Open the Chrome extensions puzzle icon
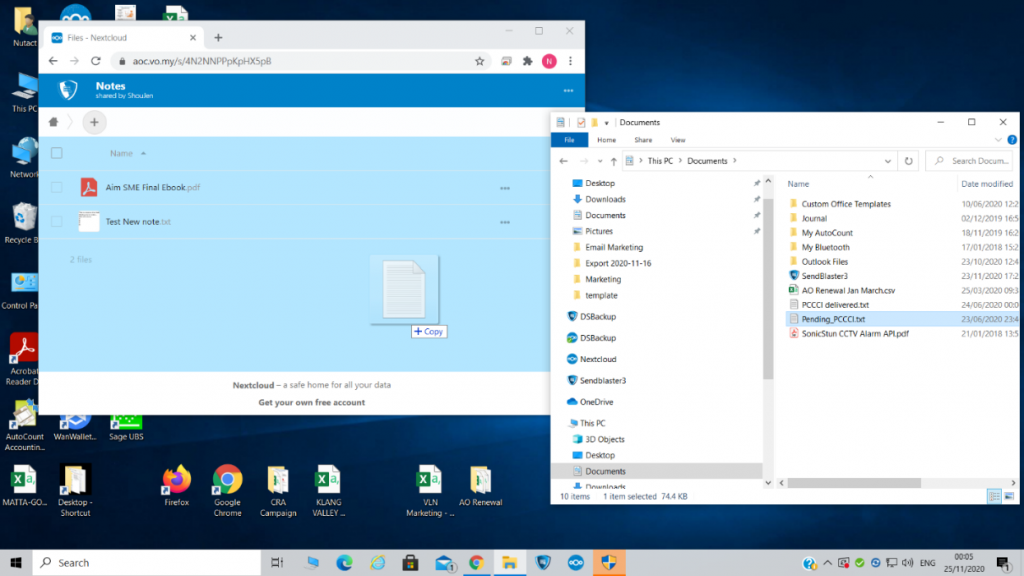This screenshot has width=1024, height=576. point(528,61)
